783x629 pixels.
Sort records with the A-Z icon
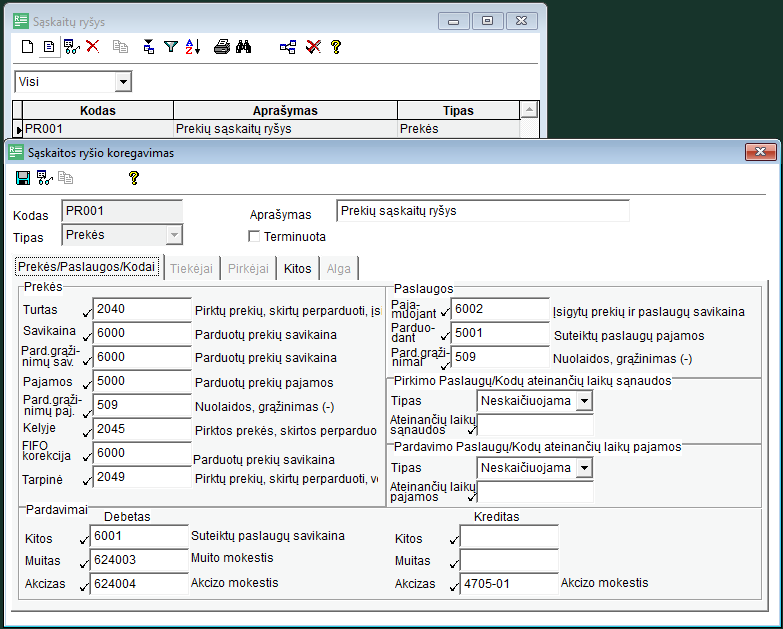(193, 46)
